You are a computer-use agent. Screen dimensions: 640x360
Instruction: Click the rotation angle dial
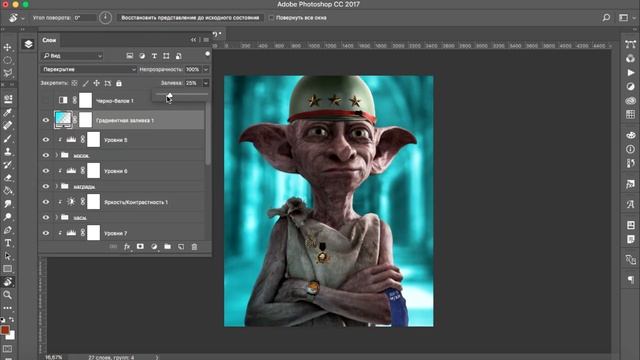[x=105, y=18]
